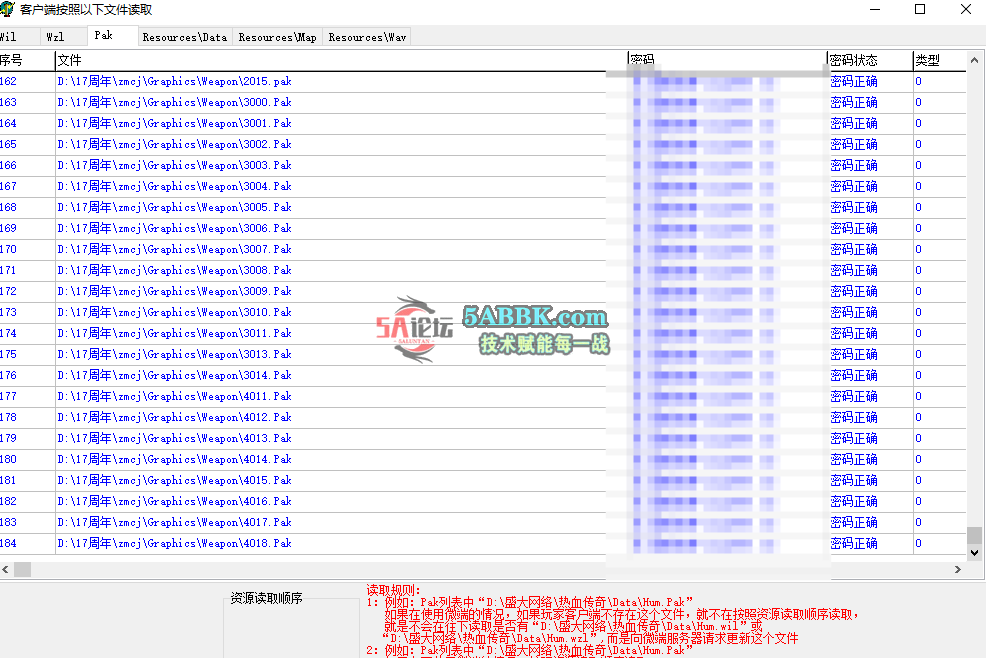Click index number 162

pyautogui.click(x=8, y=81)
